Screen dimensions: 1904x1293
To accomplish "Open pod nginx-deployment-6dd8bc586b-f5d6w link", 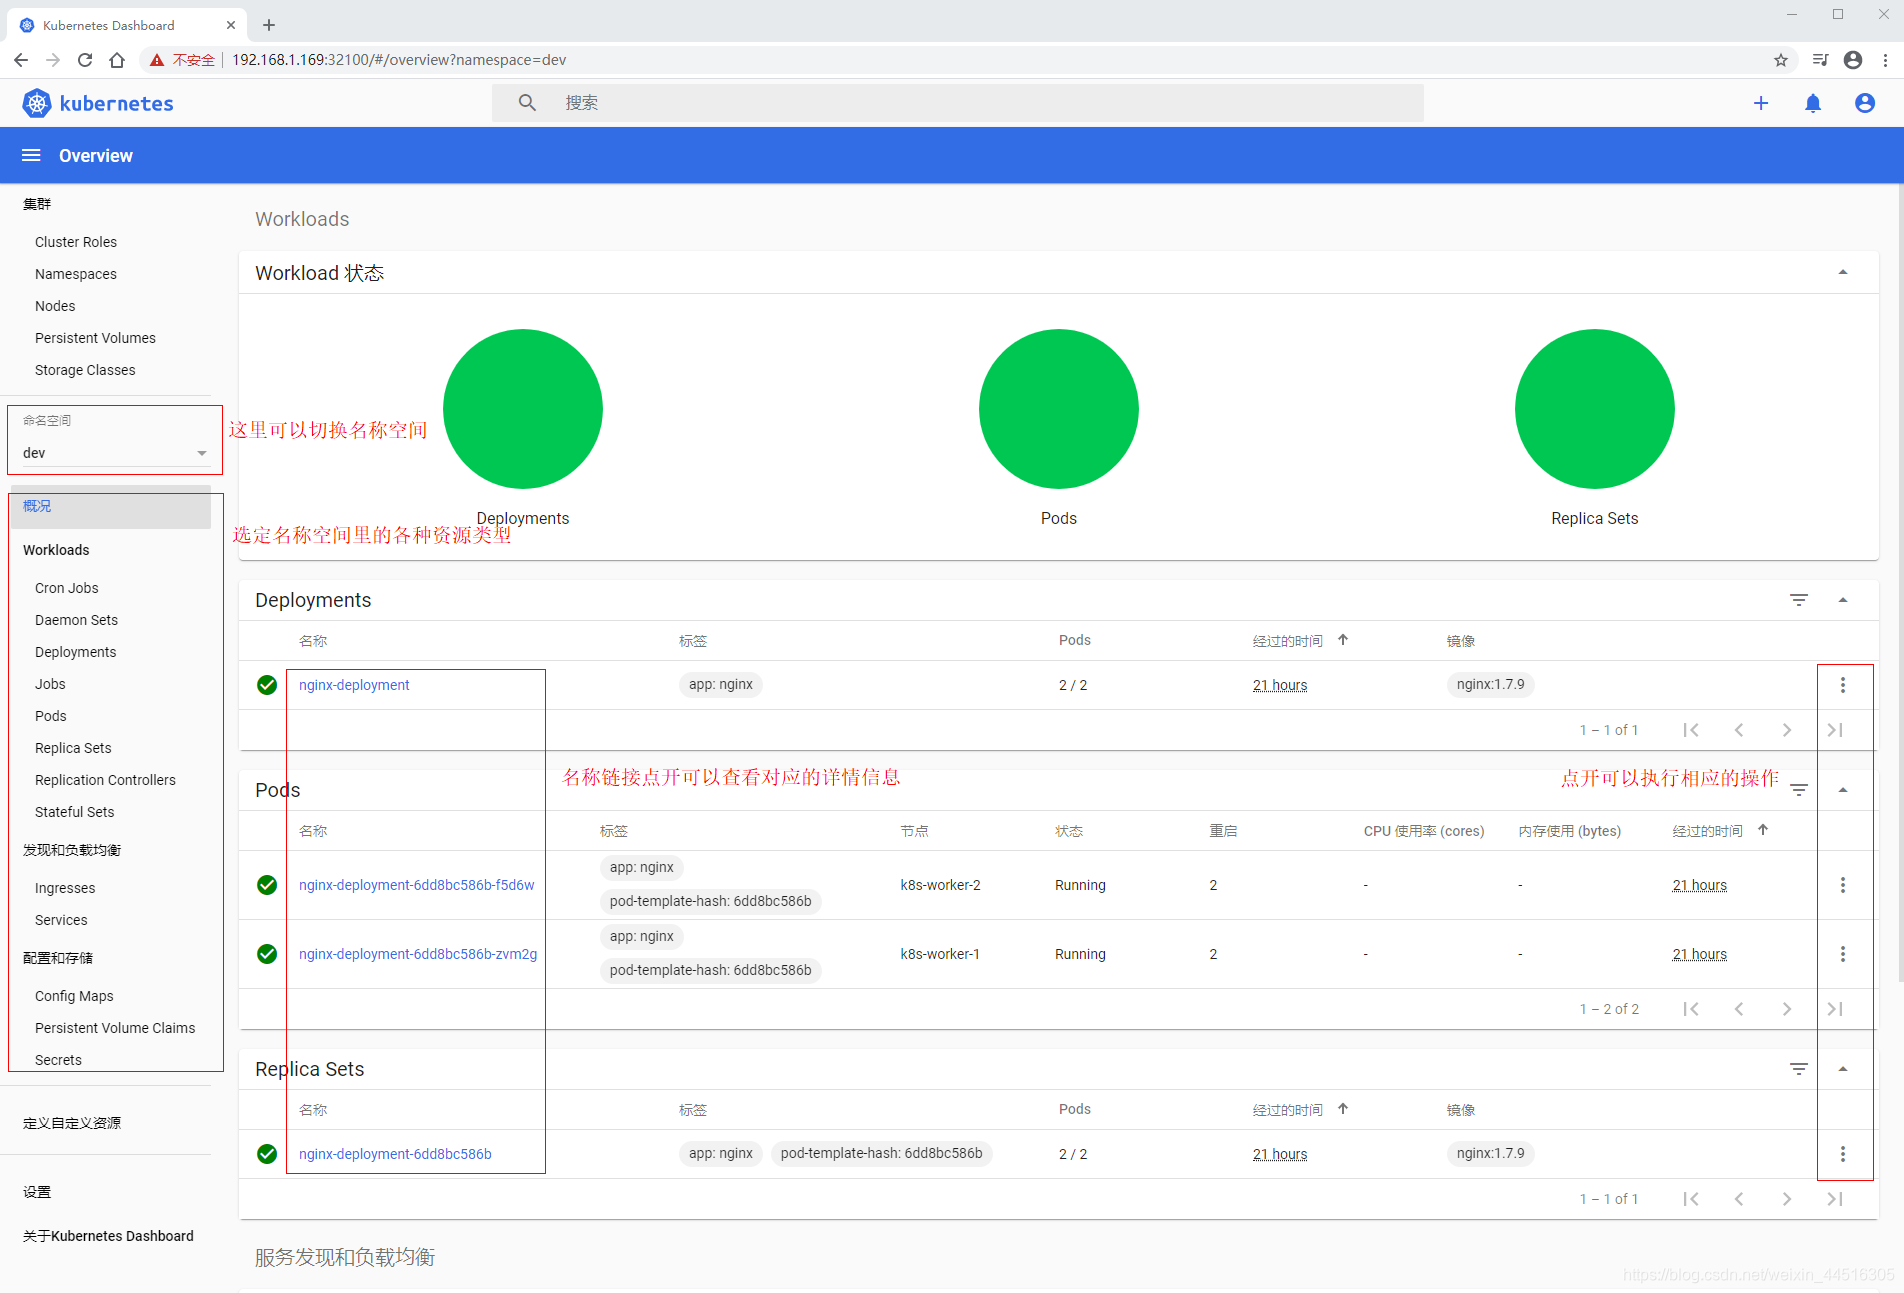I will (x=416, y=885).
